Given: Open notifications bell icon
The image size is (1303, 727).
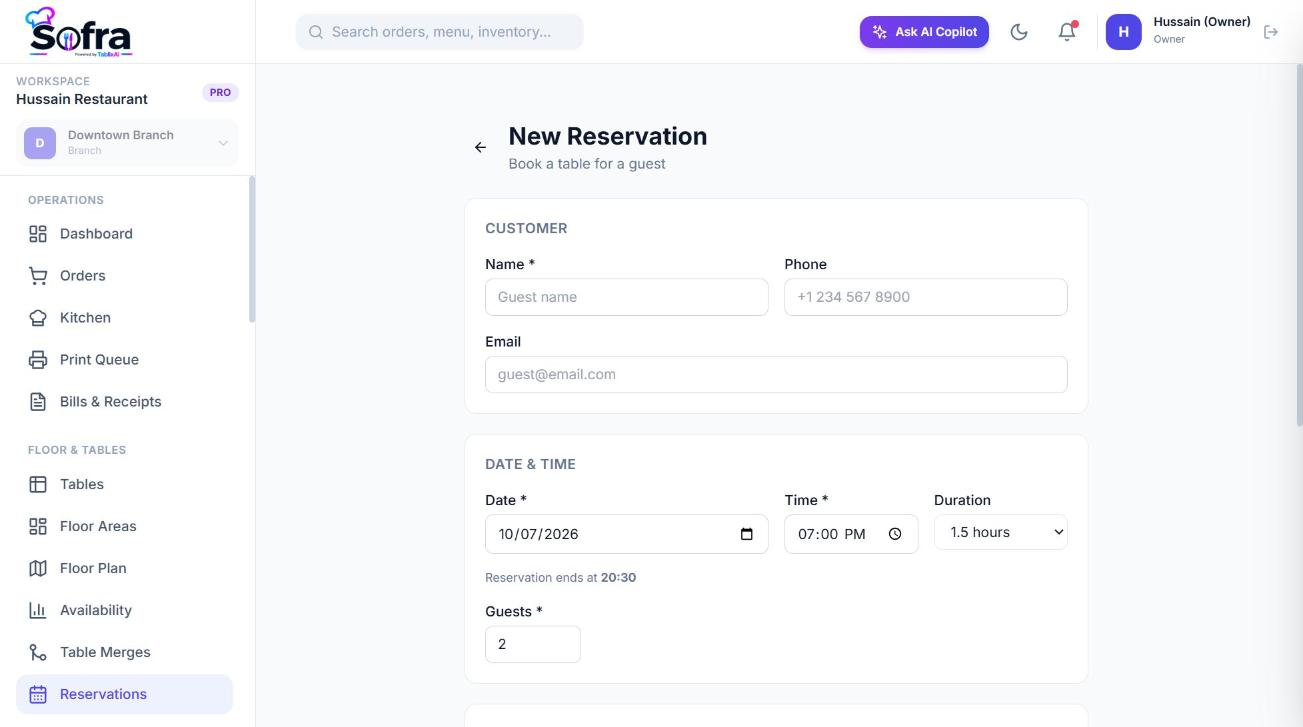Looking at the screenshot, I should 1067,32.
